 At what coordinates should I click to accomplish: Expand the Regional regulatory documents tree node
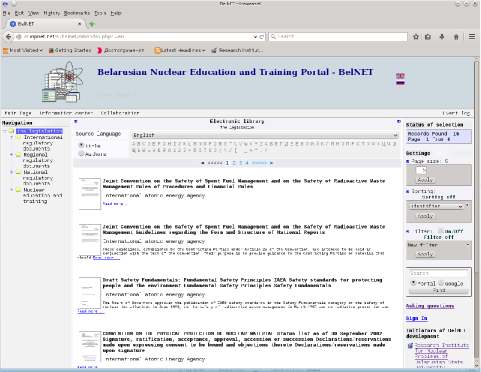click(x=12, y=155)
